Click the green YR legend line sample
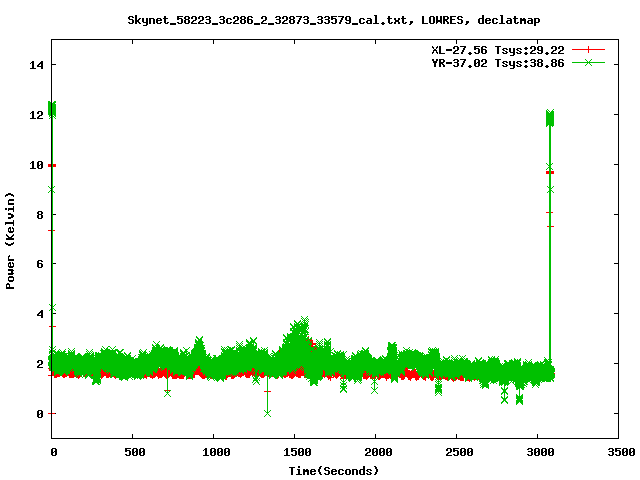 [588, 62]
